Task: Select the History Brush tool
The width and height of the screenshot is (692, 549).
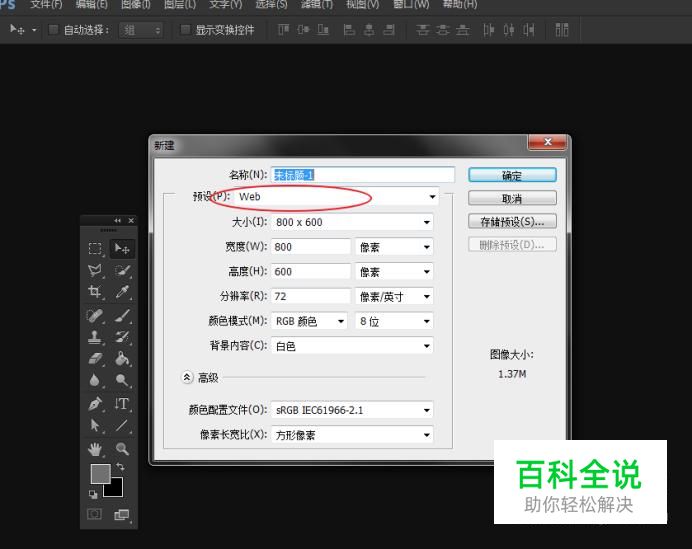Action: tap(122, 337)
